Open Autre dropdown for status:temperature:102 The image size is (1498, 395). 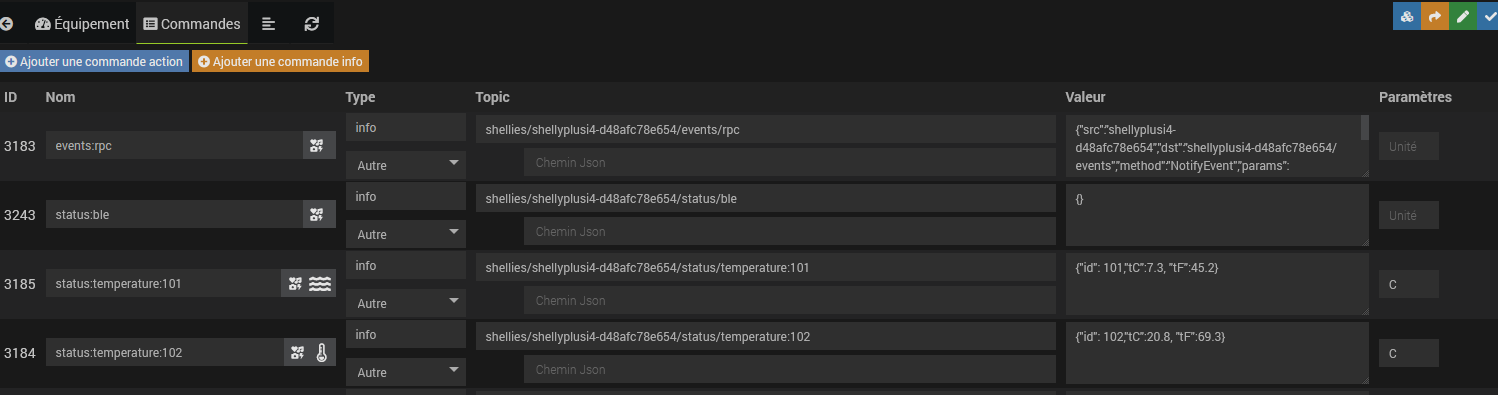click(x=406, y=371)
